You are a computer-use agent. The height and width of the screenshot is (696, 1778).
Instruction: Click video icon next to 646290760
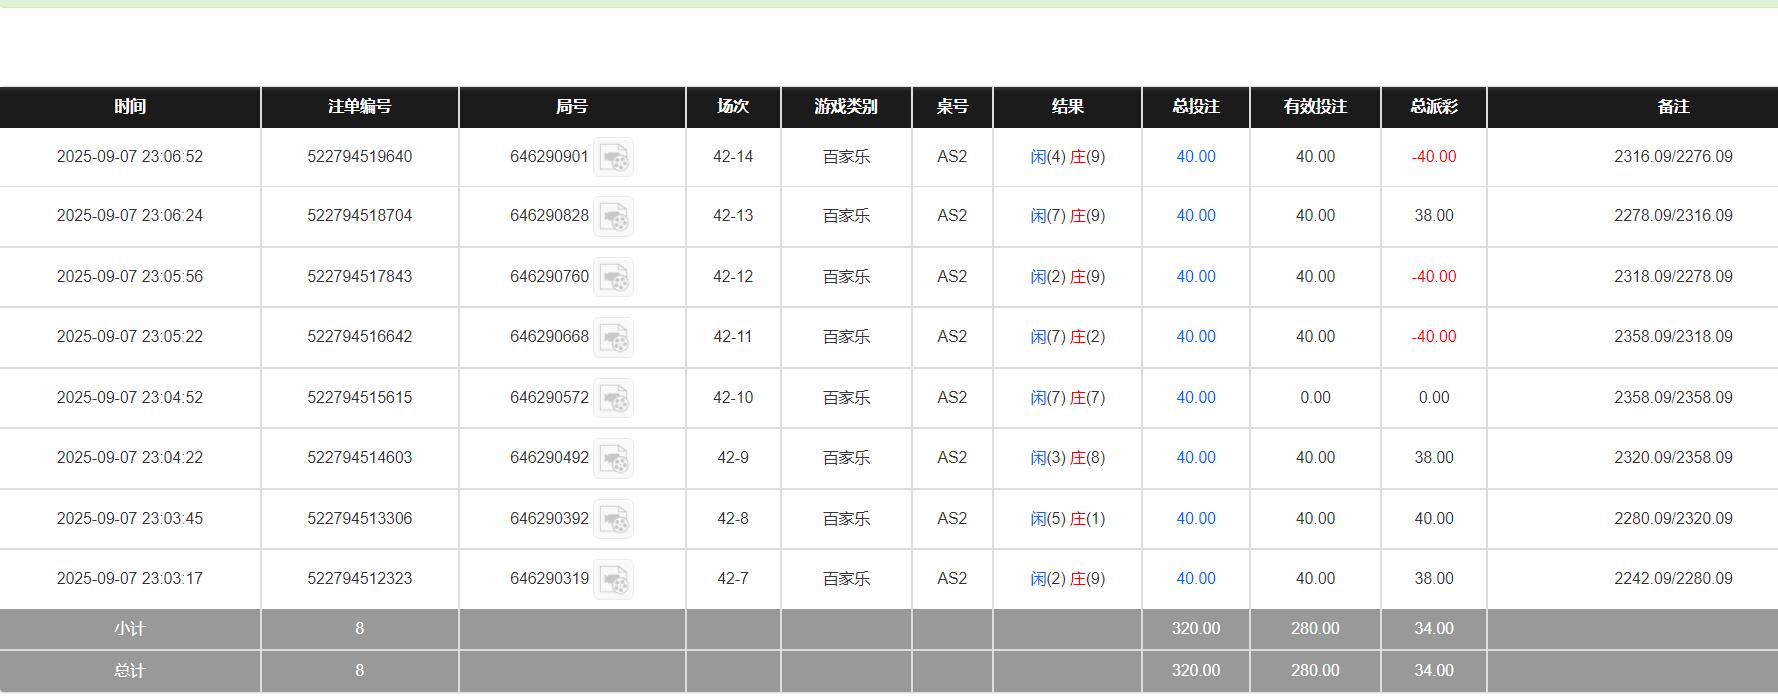tap(613, 277)
